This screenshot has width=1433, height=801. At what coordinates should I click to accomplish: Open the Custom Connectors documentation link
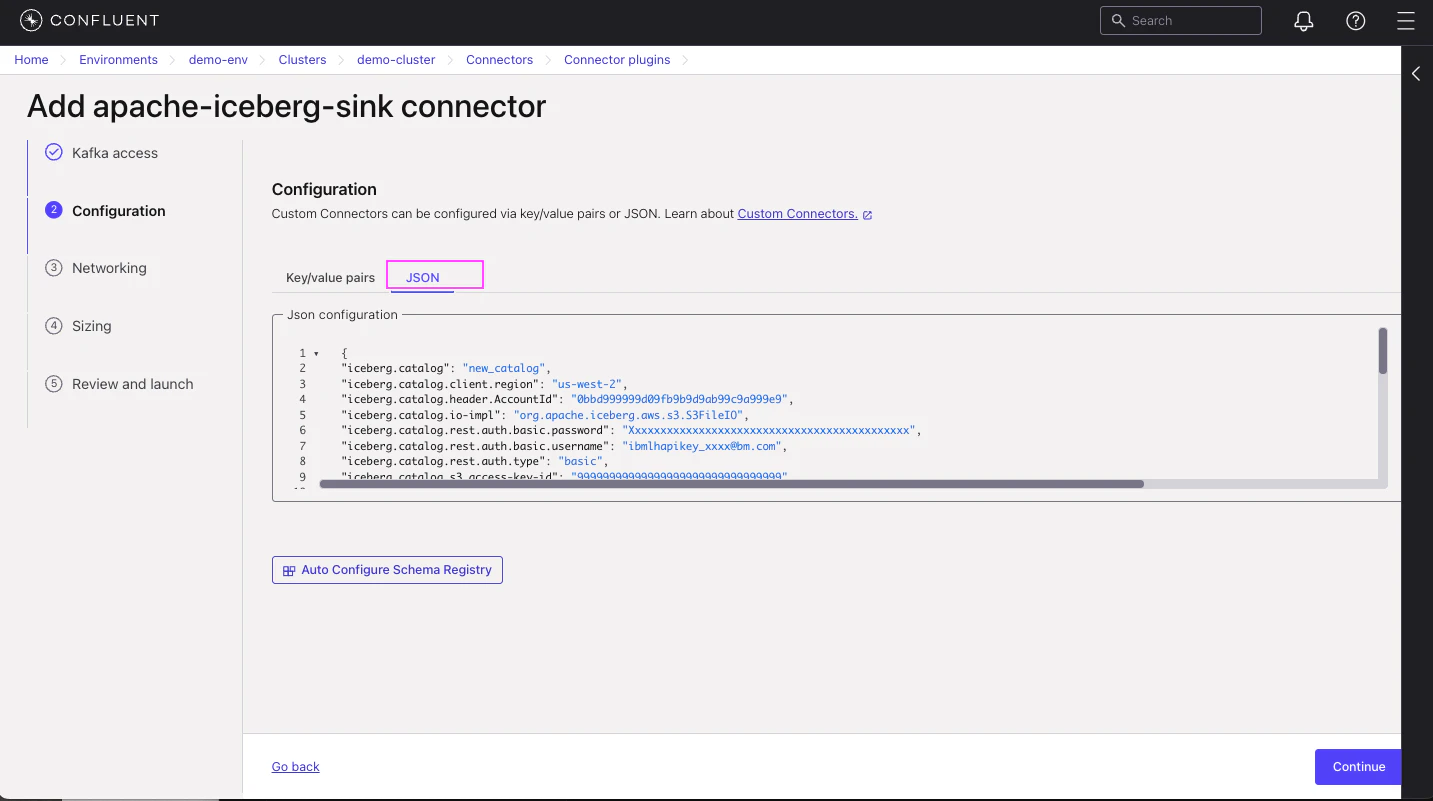click(797, 214)
